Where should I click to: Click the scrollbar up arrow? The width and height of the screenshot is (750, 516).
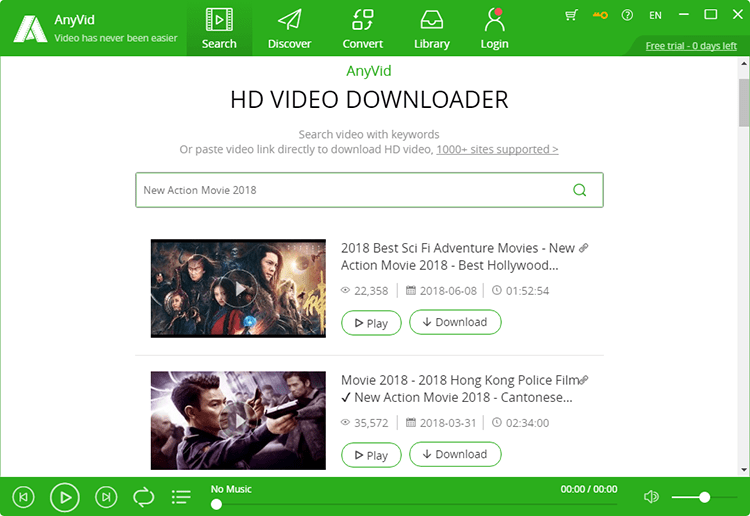coord(744,63)
